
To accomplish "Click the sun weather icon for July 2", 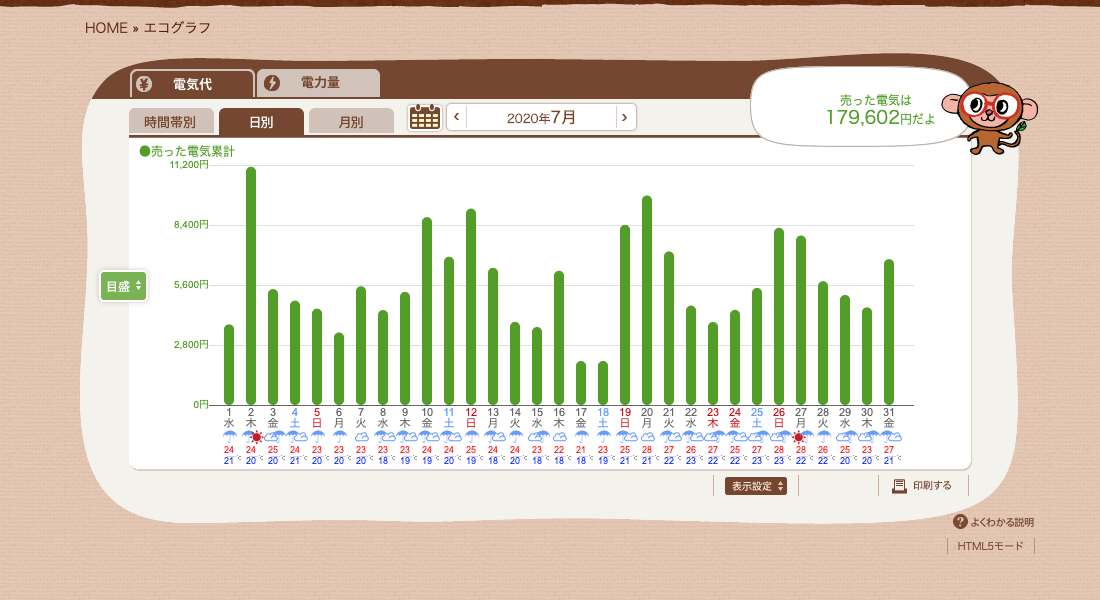I will [x=257, y=437].
